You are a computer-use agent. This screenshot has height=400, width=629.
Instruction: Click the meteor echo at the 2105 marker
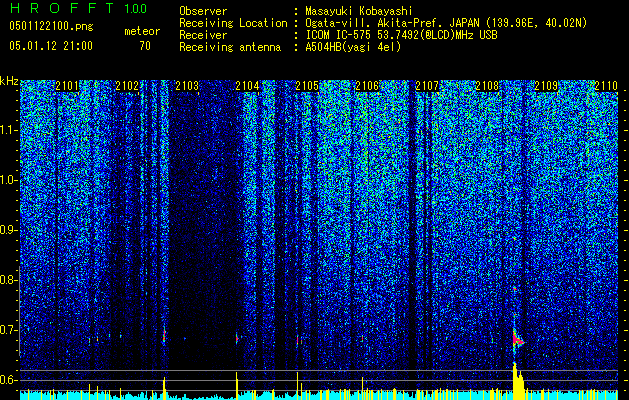click(297, 340)
